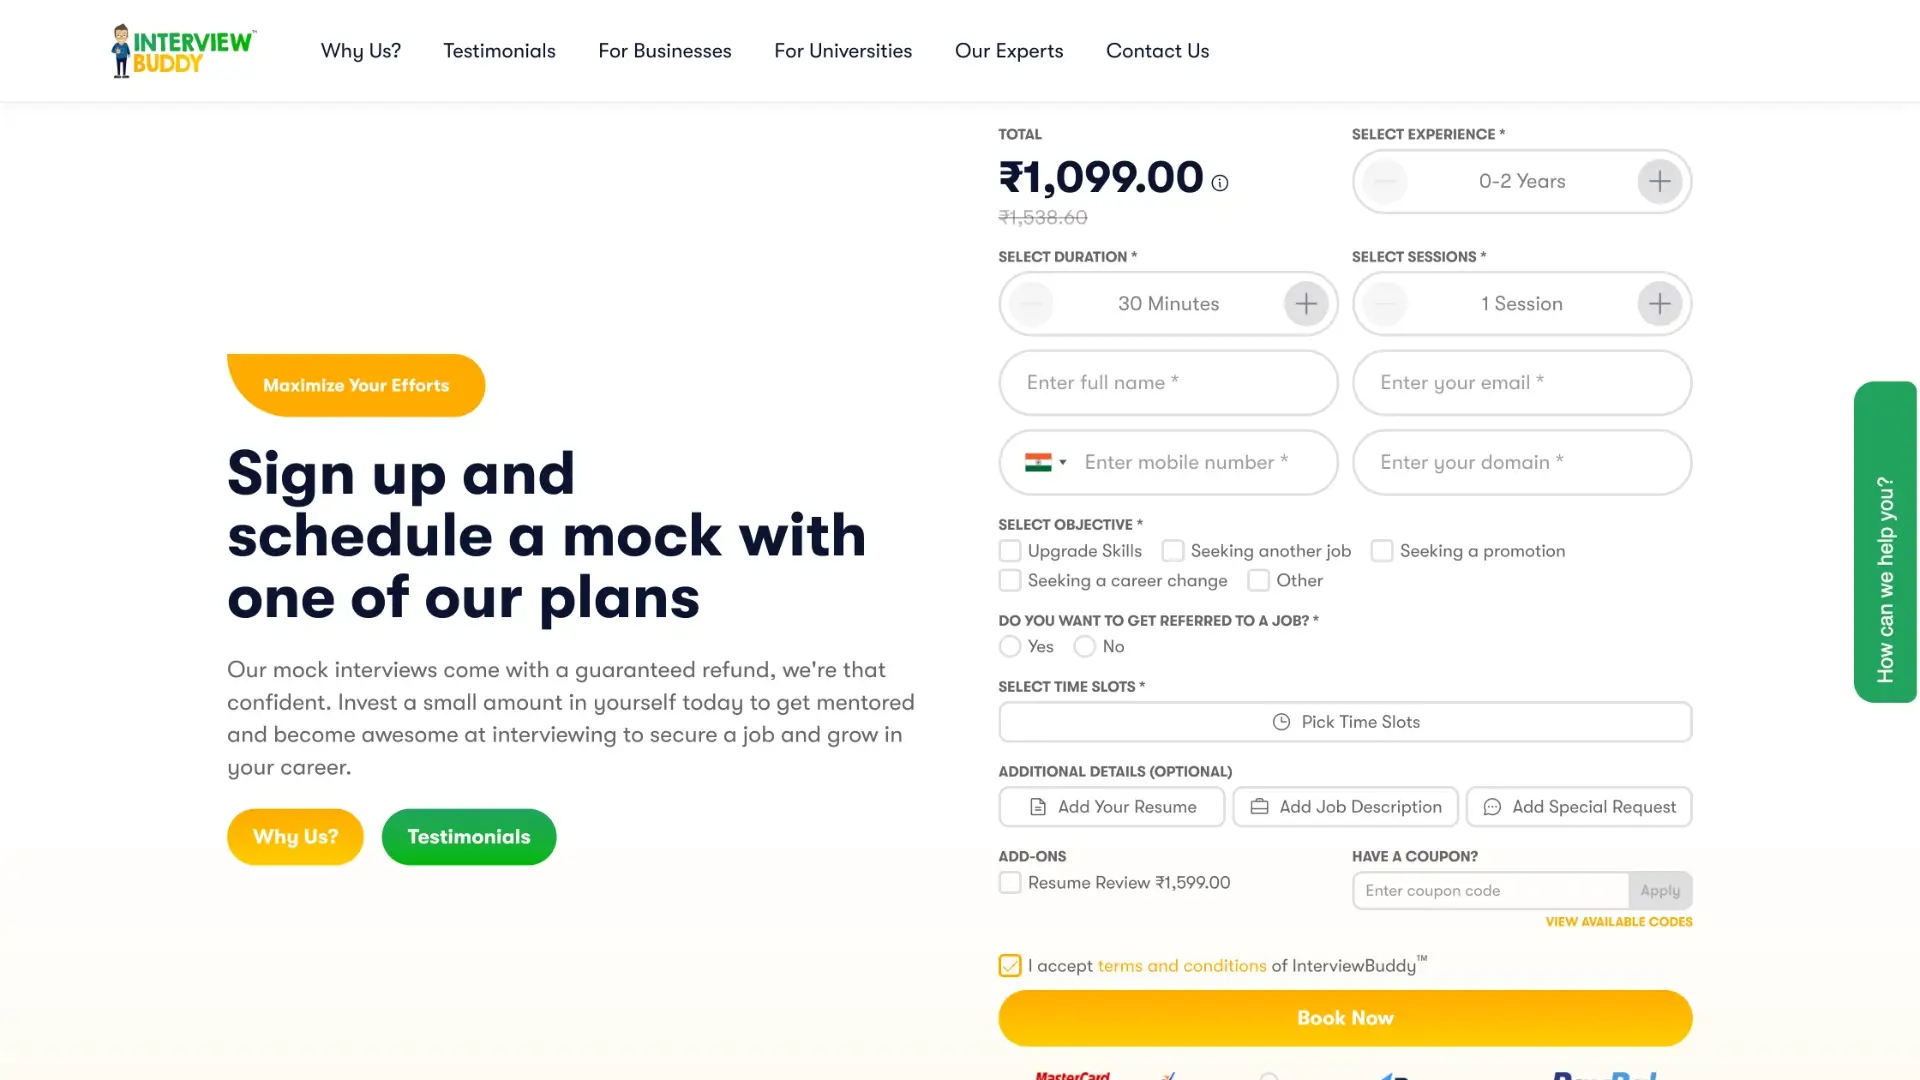Increase duration using the plus icon
Viewport: 1920px width, 1080px height.
(1306, 304)
